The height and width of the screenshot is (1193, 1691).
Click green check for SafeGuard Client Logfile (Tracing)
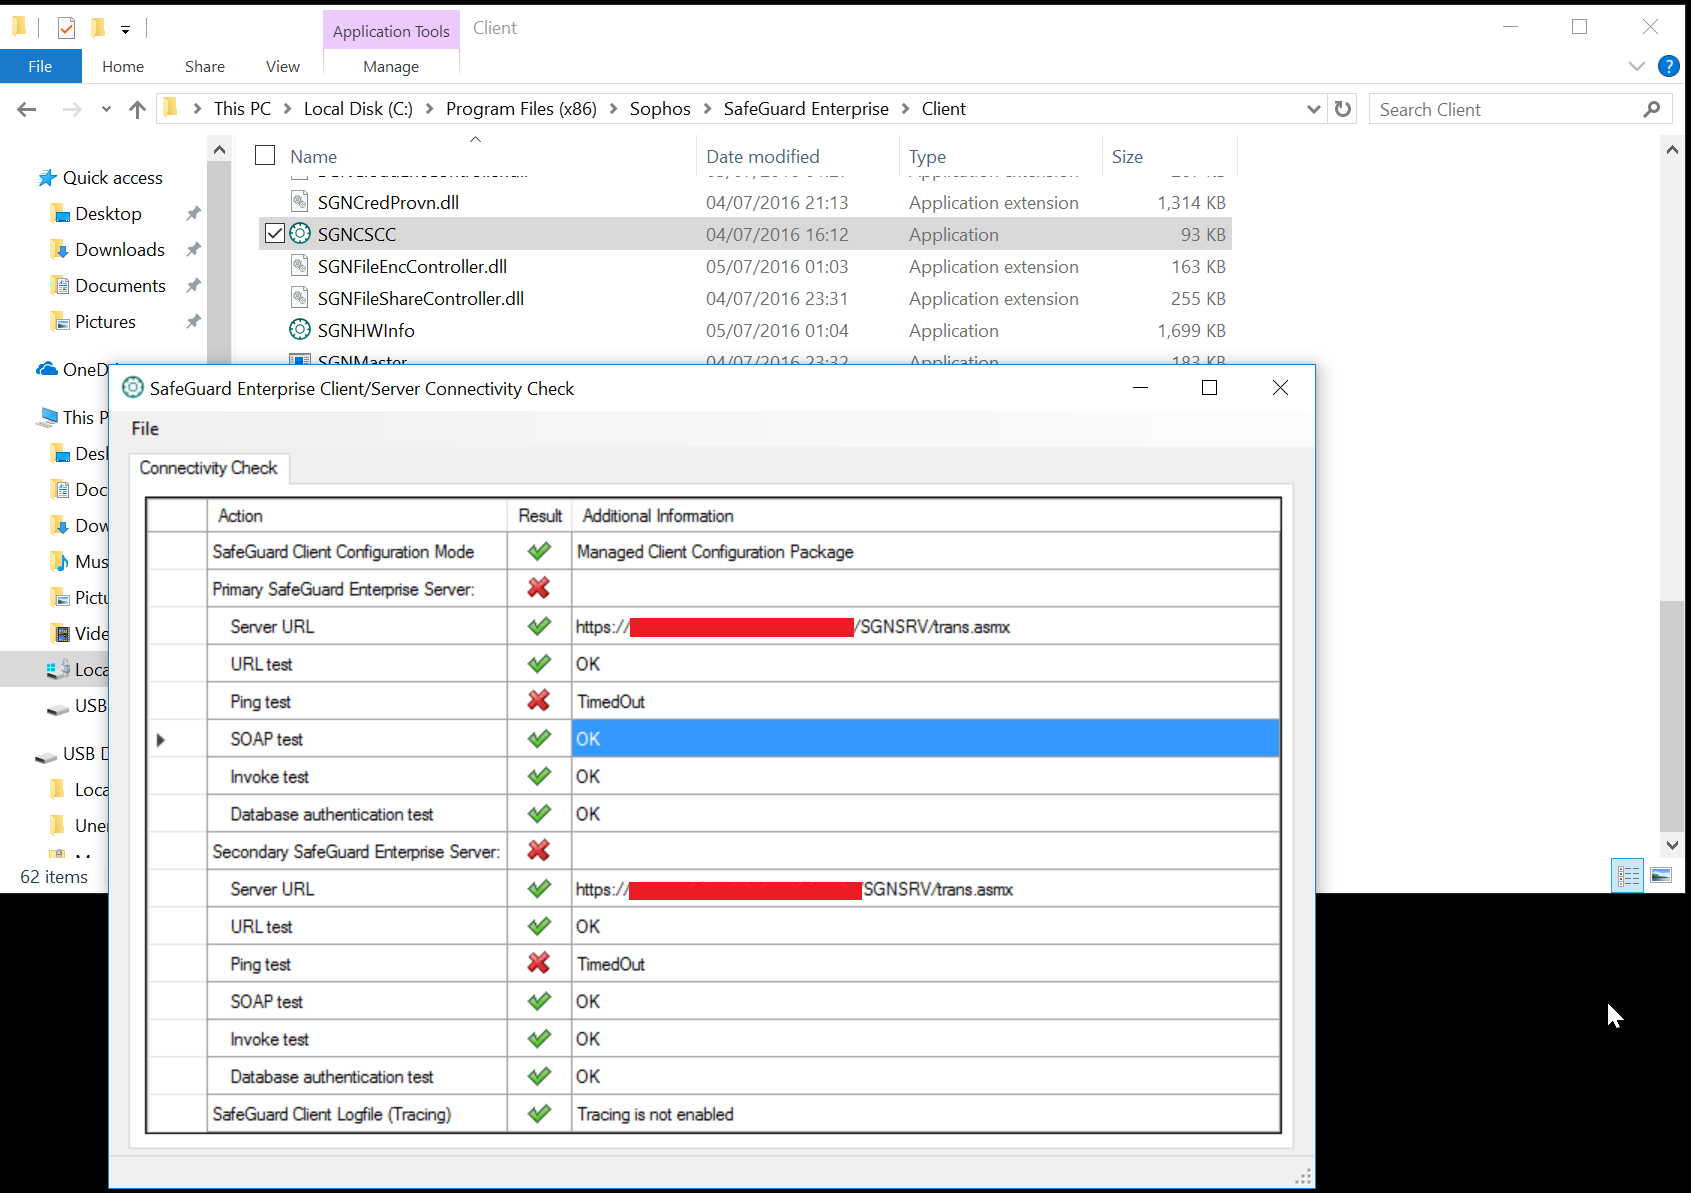539,1113
